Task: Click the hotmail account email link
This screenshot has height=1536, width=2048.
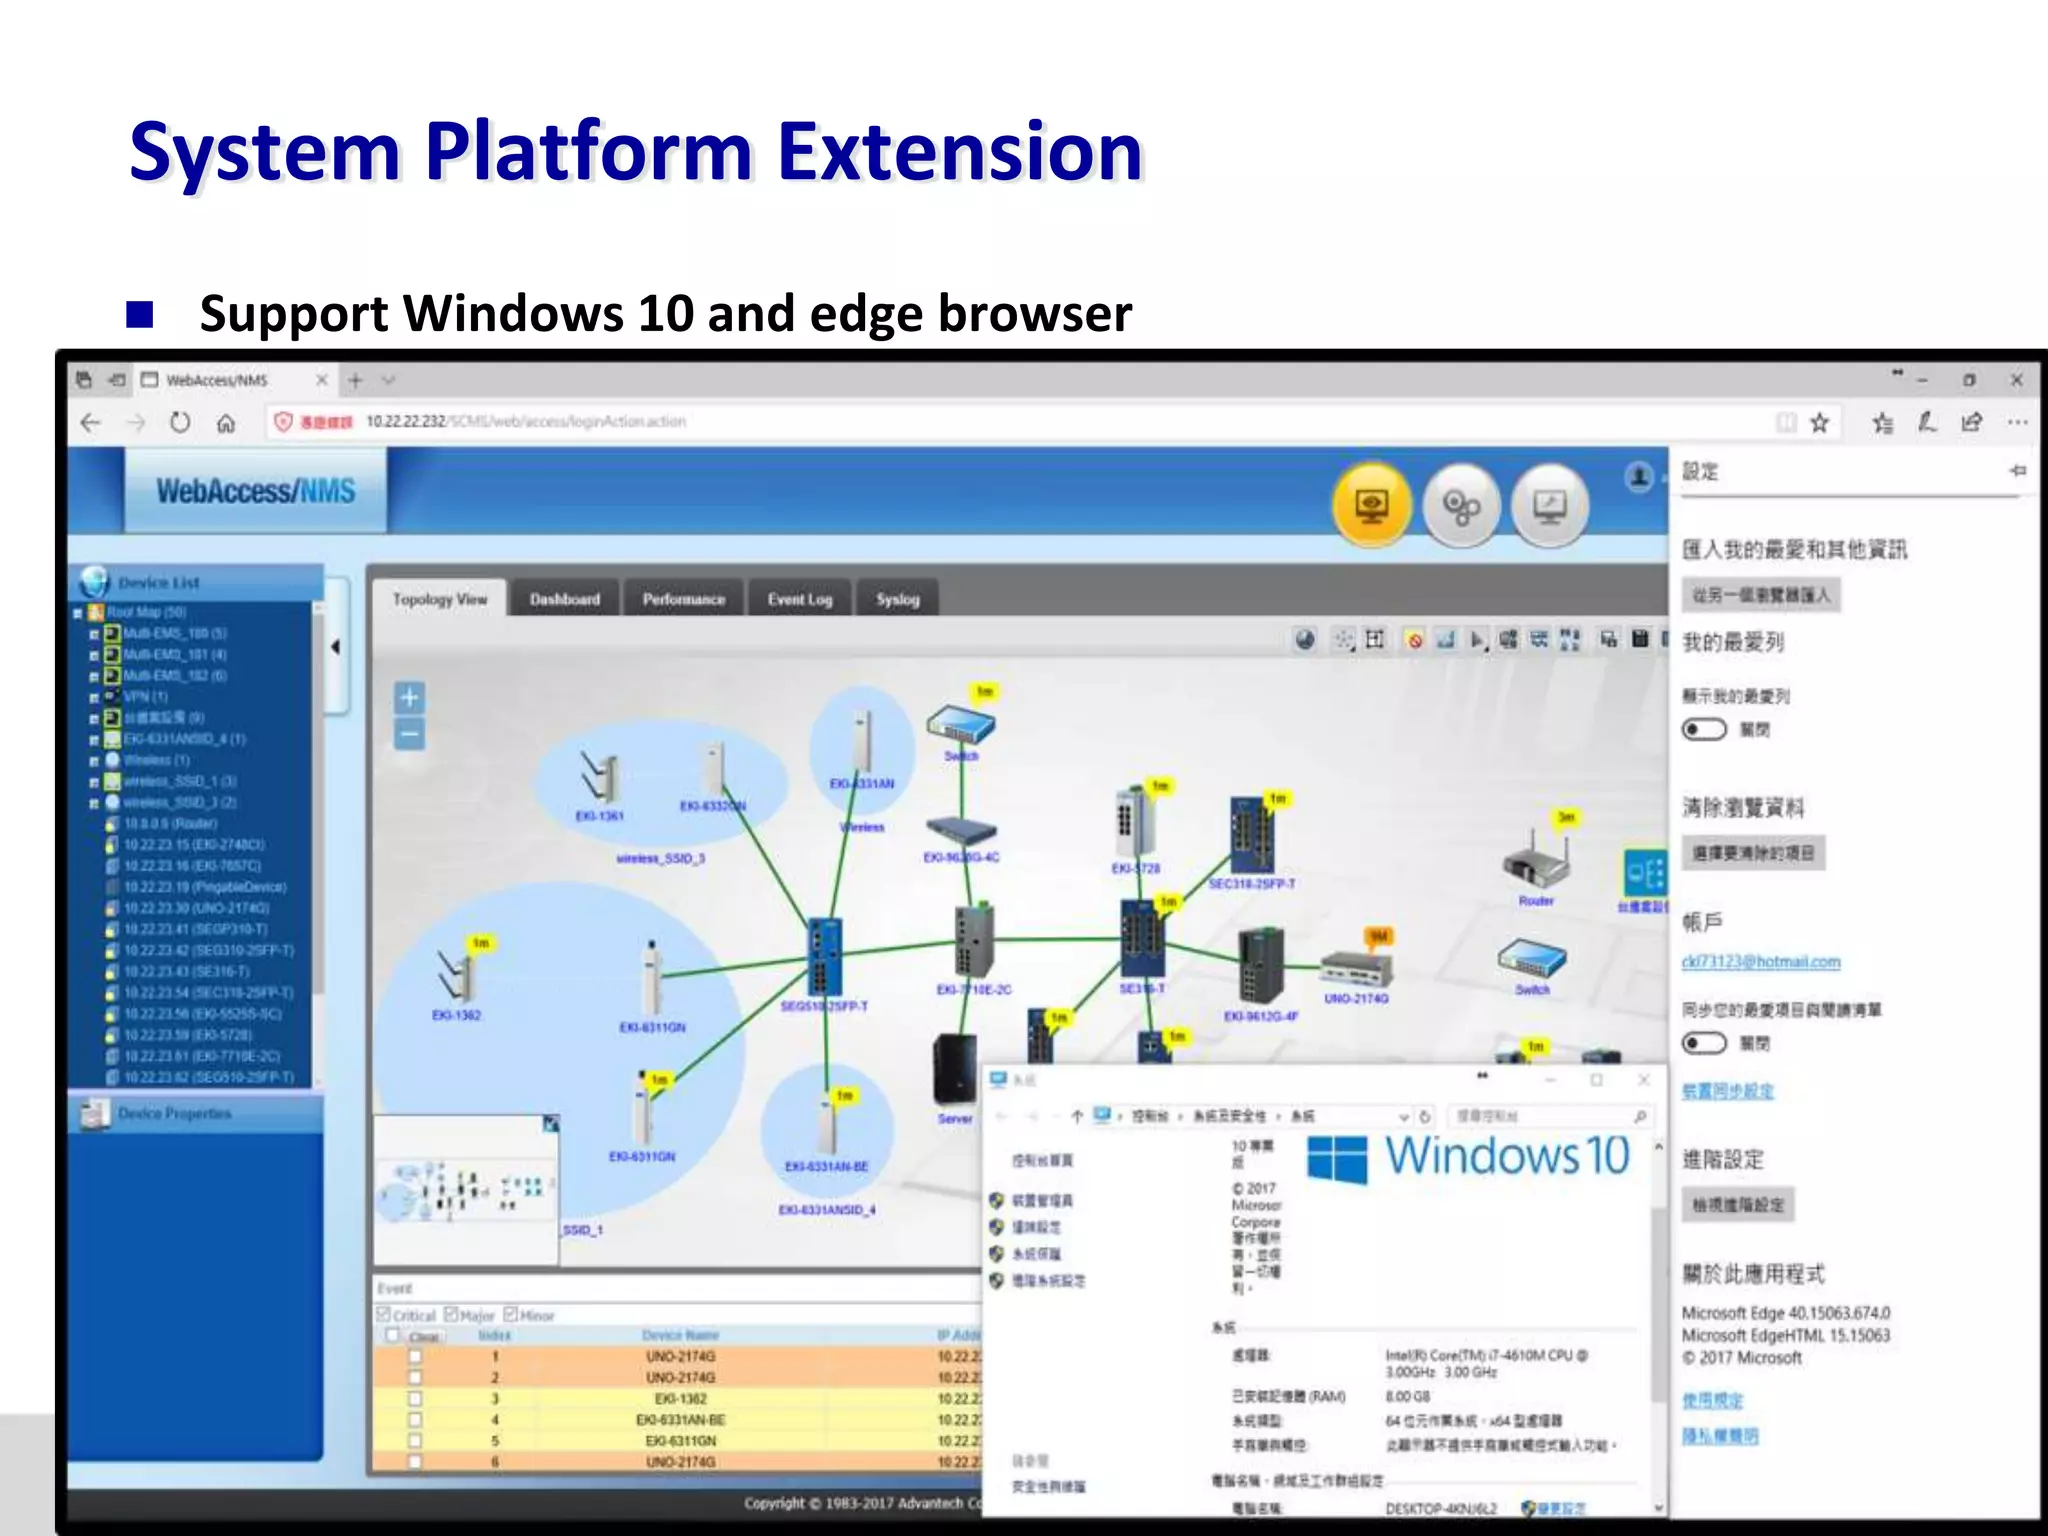Action: coord(1760,962)
